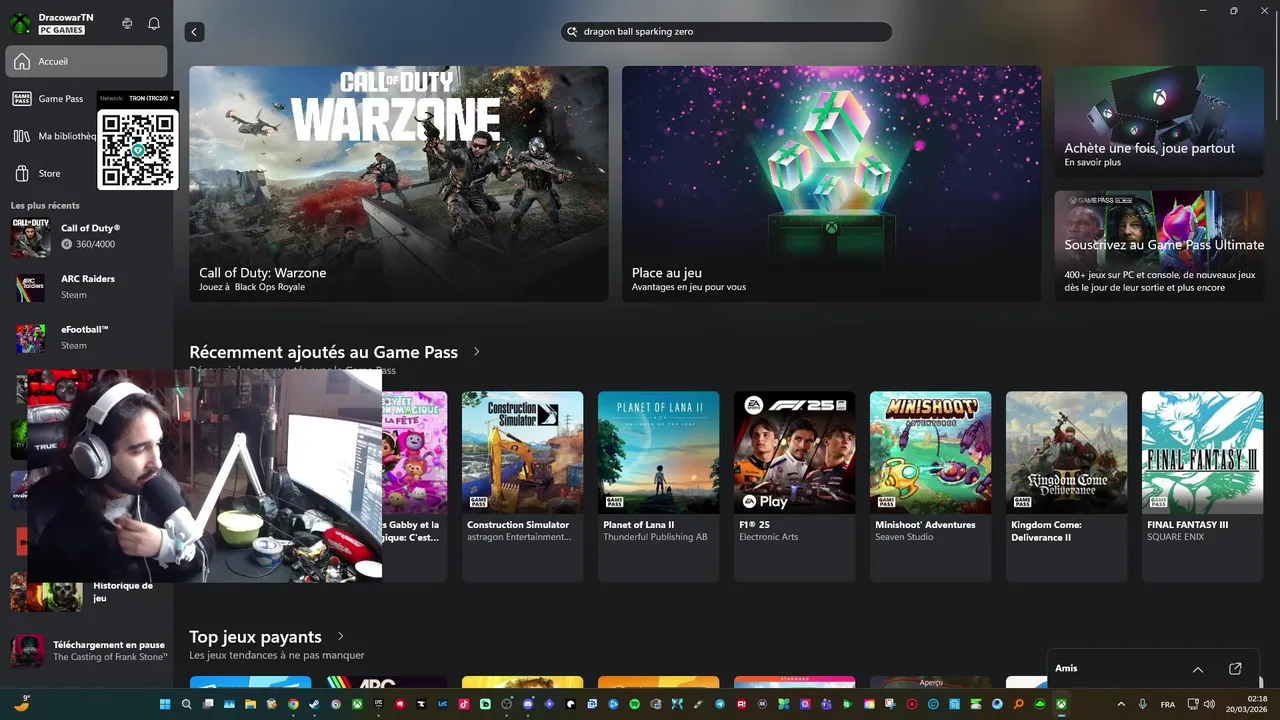The image size is (1280, 720).
Task: Open Planet of Lana II game tile
Action: [658, 486]
